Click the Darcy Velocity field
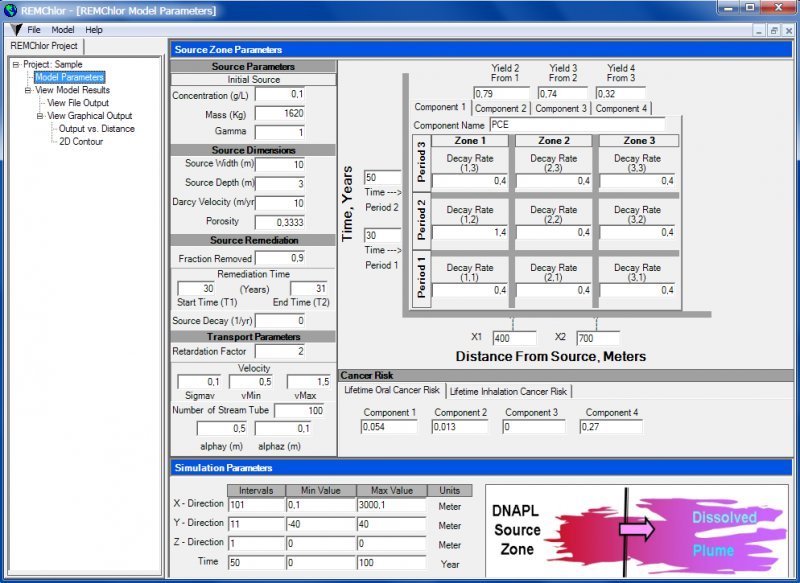 (x=280, y=203)
